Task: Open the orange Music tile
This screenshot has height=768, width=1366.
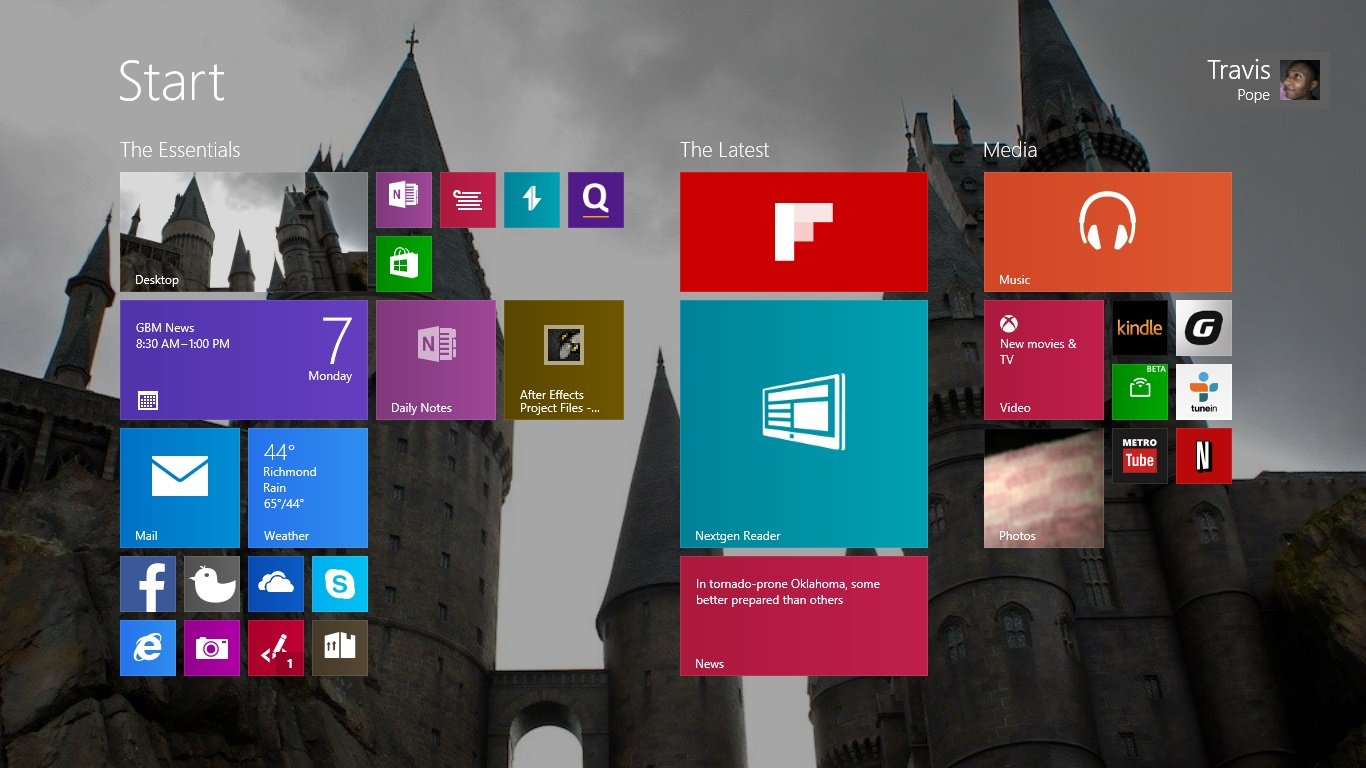Action: click(x=1108, y=232)
